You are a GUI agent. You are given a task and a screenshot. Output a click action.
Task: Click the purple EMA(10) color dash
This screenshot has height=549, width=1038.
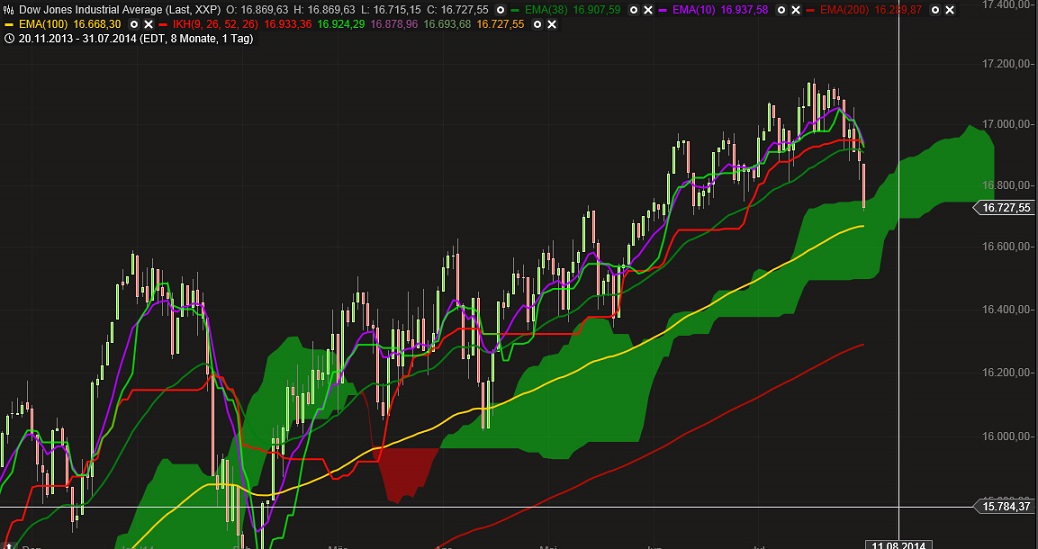tap(663, 10)
